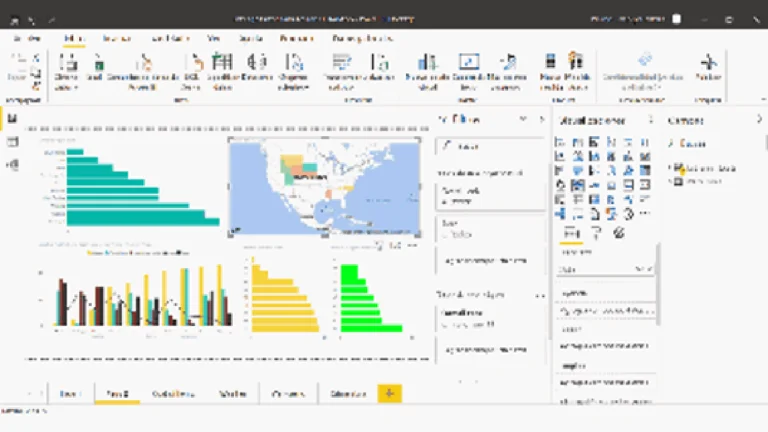
Task: Click the Undo arrow in the title bar
Action: coord(31,20)
